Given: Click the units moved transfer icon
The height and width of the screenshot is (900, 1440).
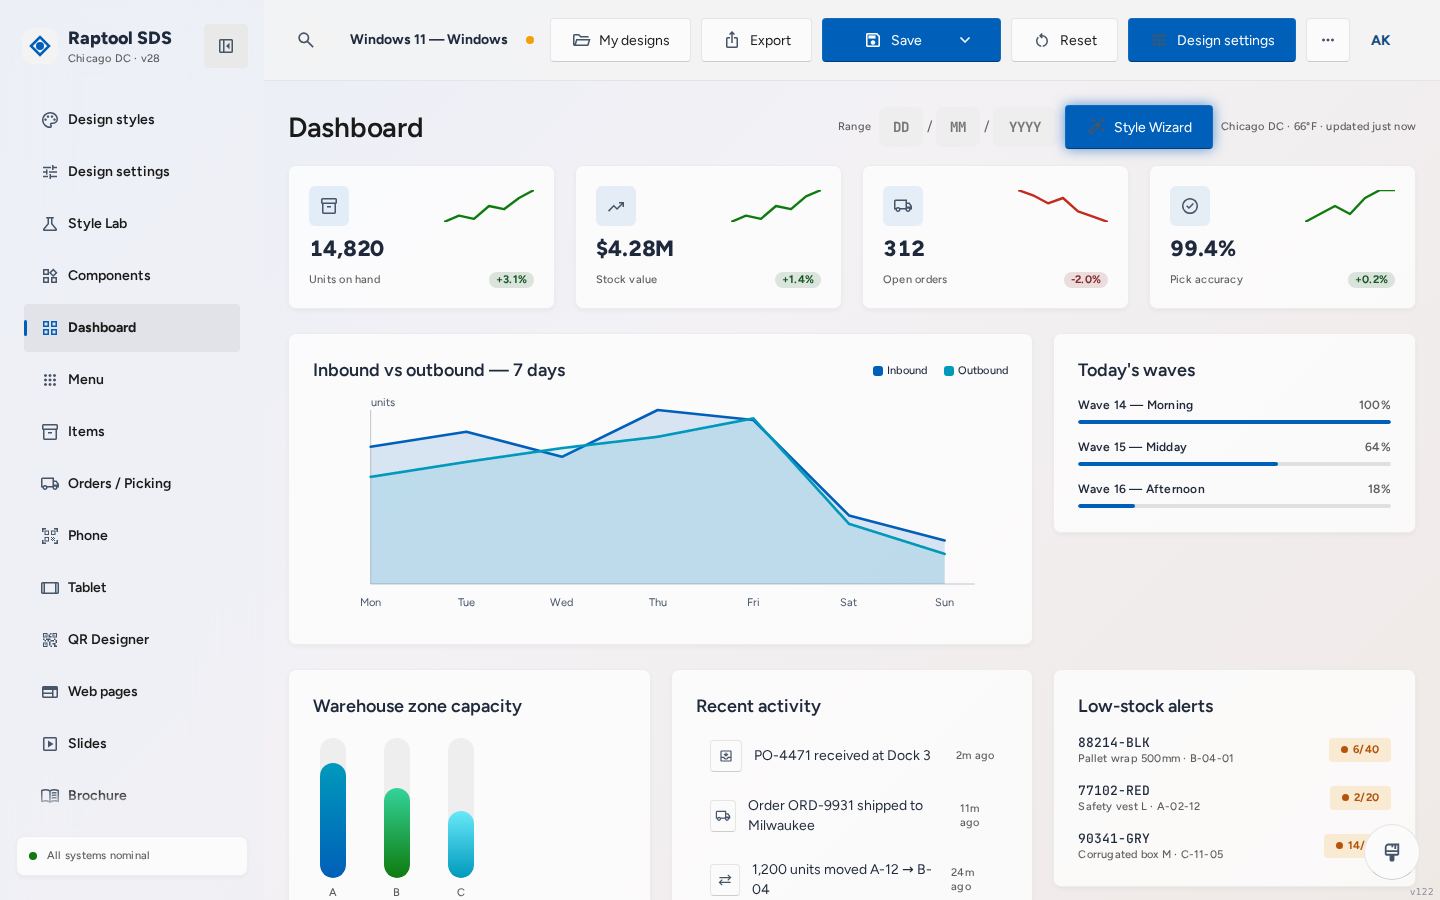Looking at the screenshot, I should (x=725, y=880).
